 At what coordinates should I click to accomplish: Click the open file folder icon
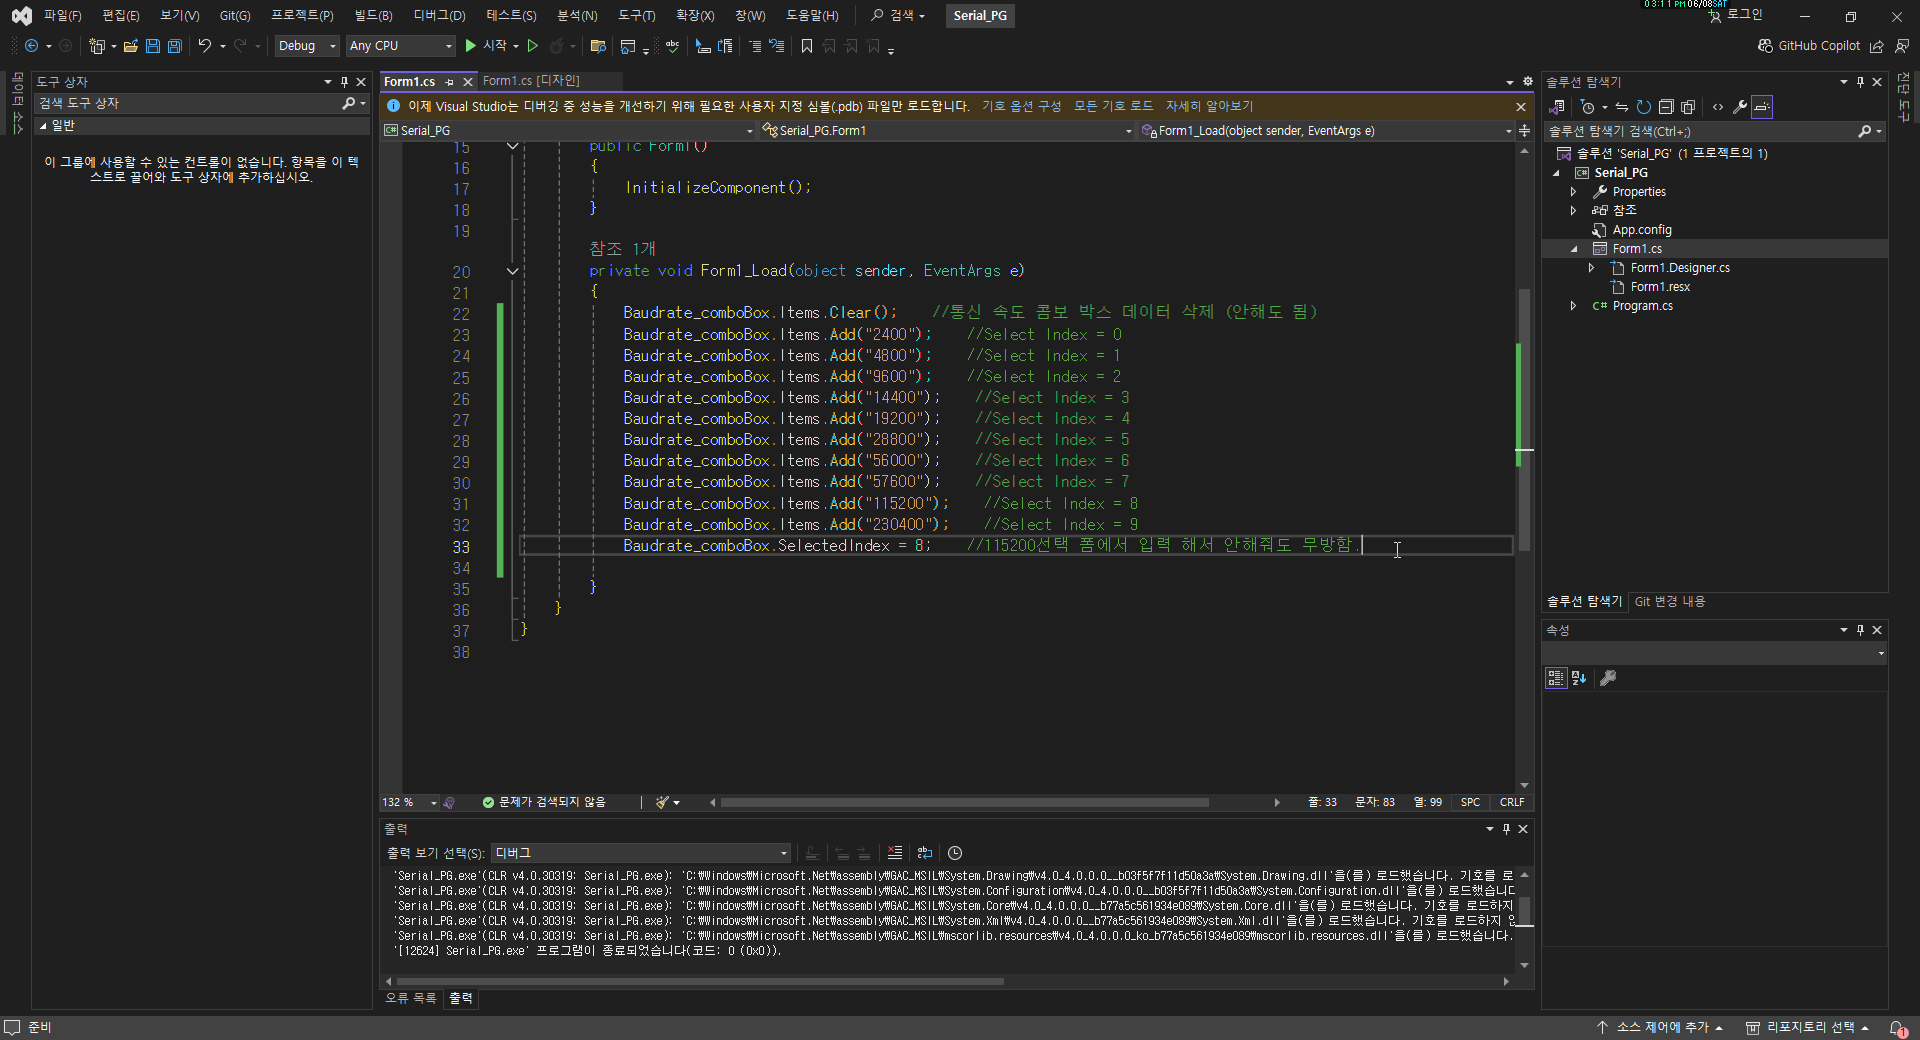(x=130, y=46)
